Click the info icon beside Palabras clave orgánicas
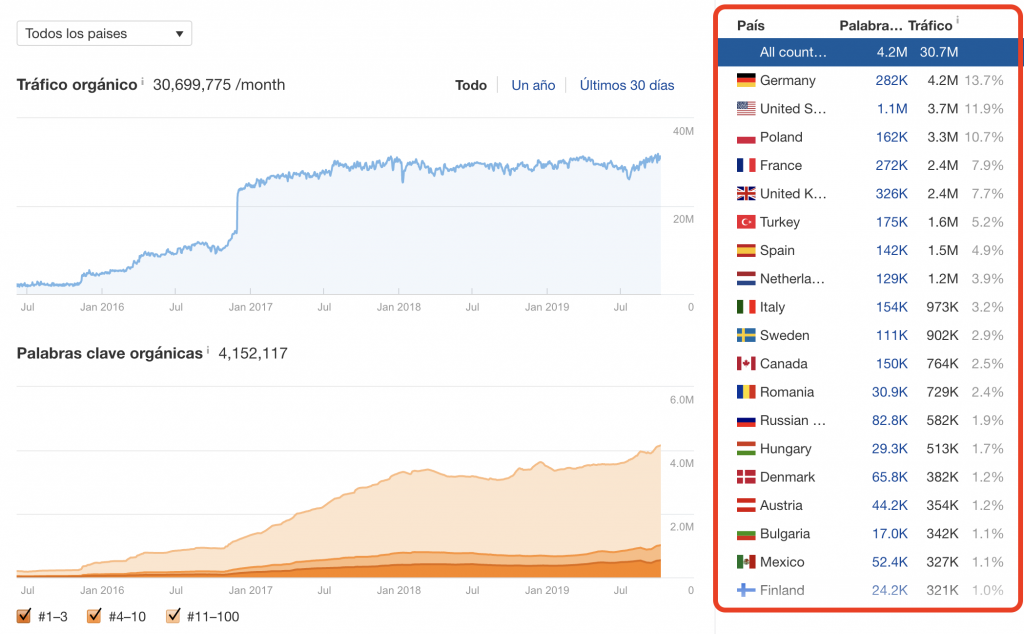Image resolution: width=1024 pixels, height=634 pixels. click(x=209, y=350)
